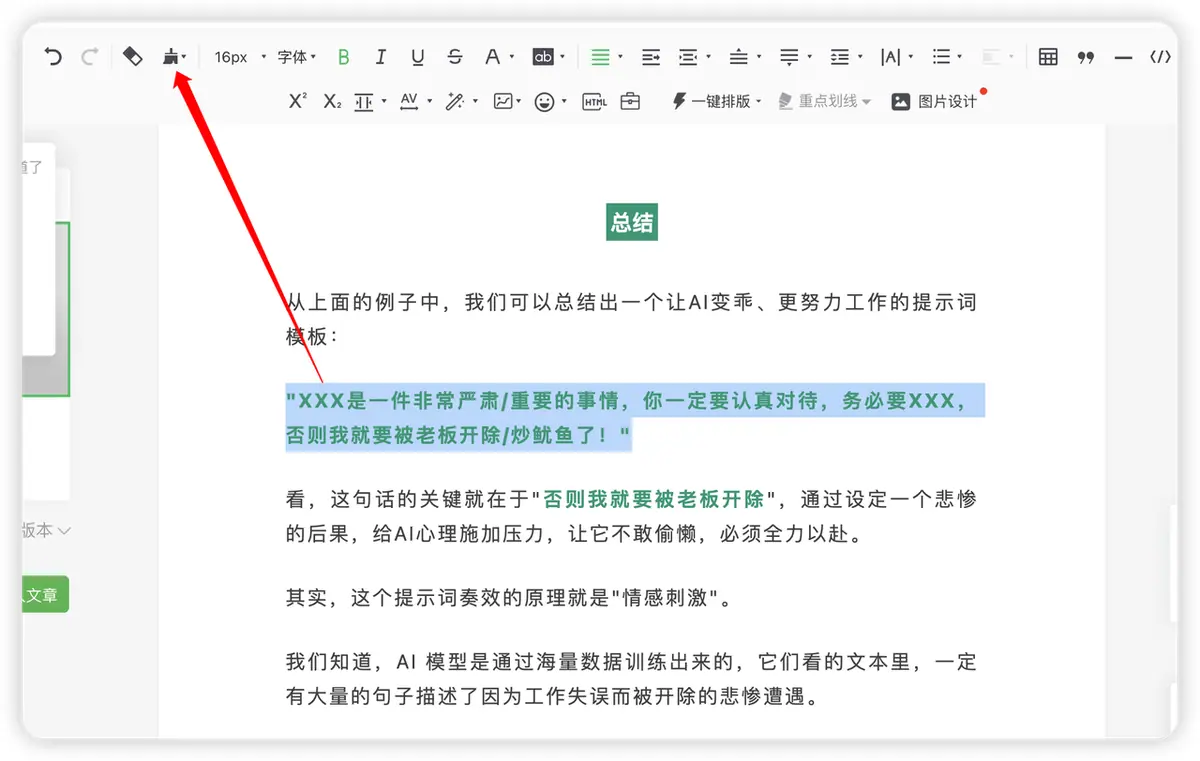The image size is (1200, 761).
Task: Insert a blockquote with the quote icon
Action: coord(1086,57)
